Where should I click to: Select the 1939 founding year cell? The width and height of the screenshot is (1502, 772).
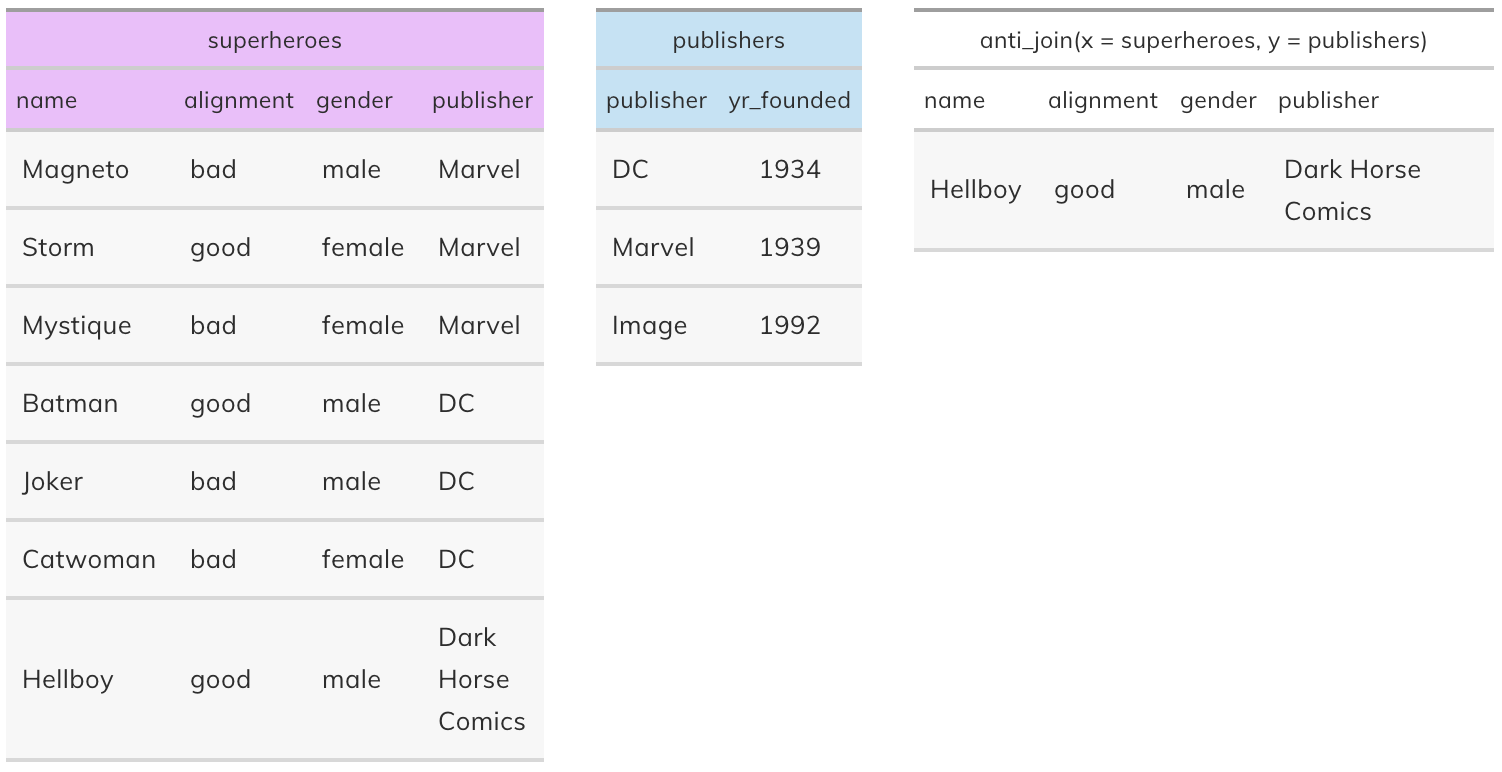click(790, 247)
